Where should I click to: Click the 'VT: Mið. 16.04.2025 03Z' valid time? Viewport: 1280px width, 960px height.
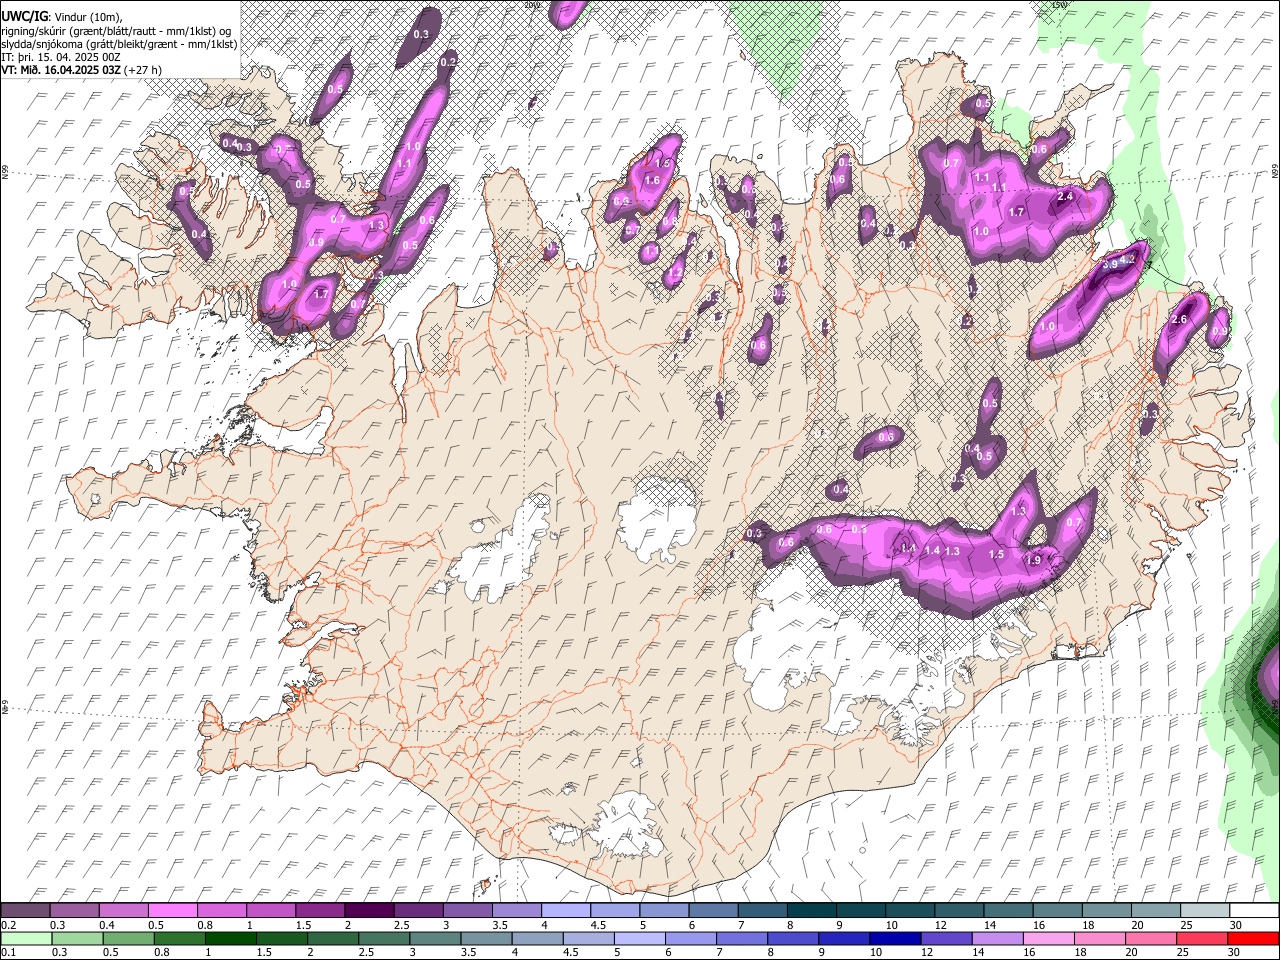61,70
